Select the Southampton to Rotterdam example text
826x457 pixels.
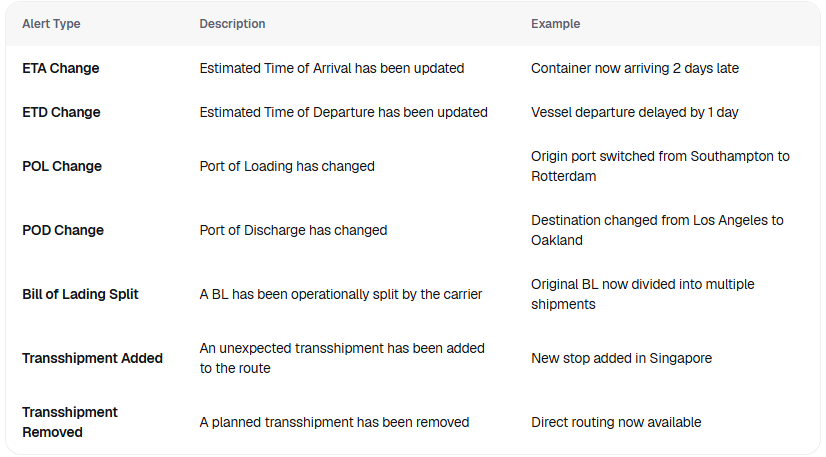pos(660,166)
